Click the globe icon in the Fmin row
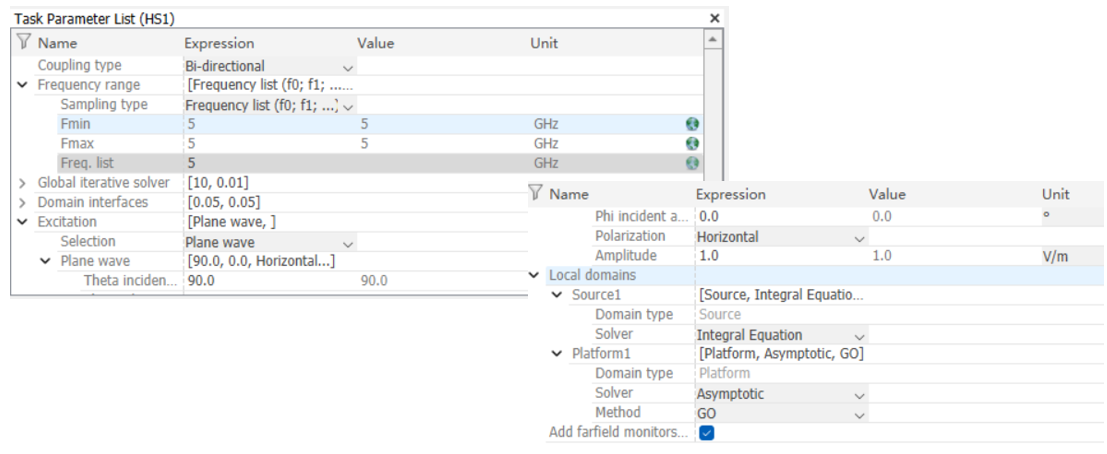This screenshot has height=454, width=1107. (692, 124)
